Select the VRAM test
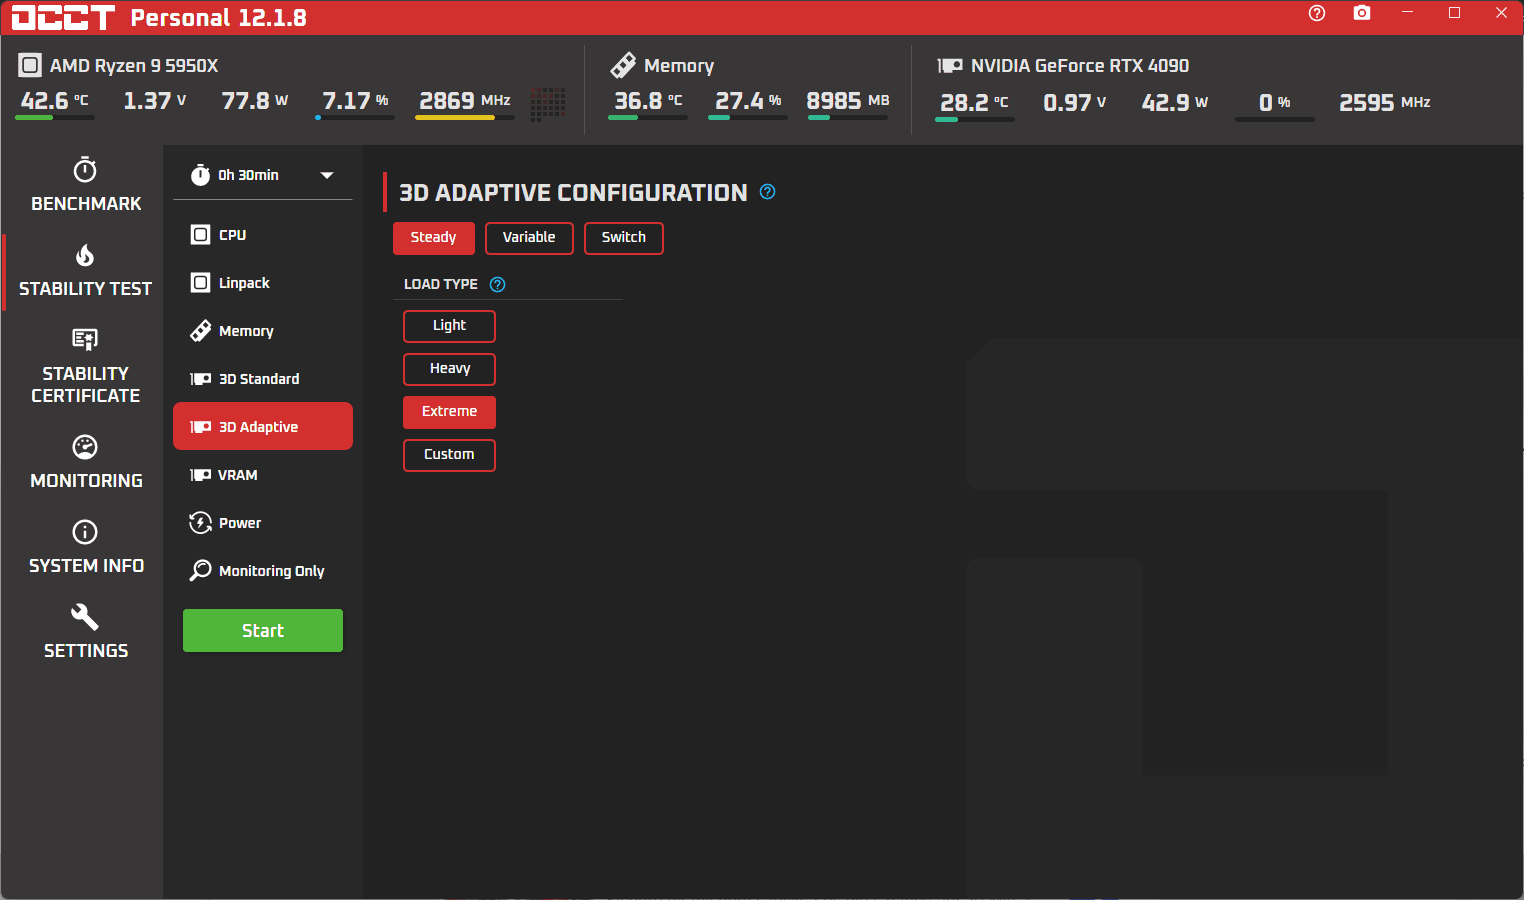Screen dimensions: 1524x900 click(263, 475)
